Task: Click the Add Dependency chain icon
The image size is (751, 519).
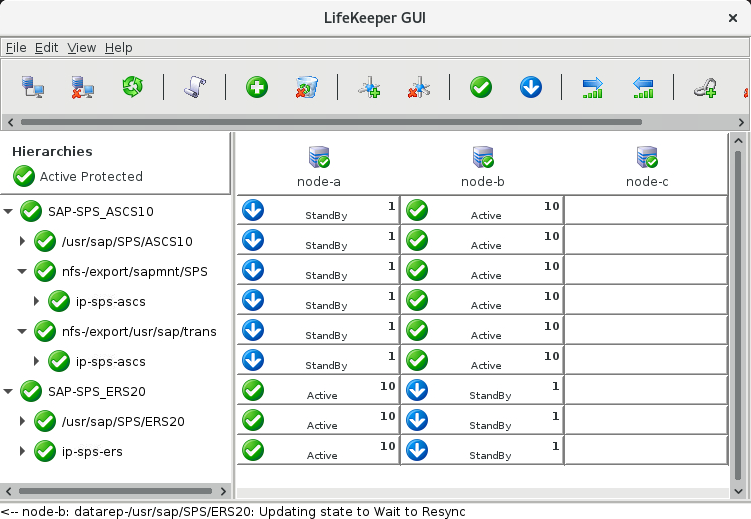Action: 705,88
